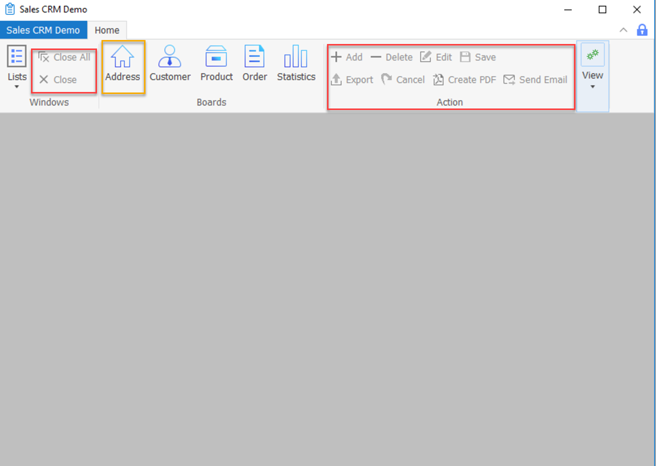Click the Delete action button

pos(391,58)
